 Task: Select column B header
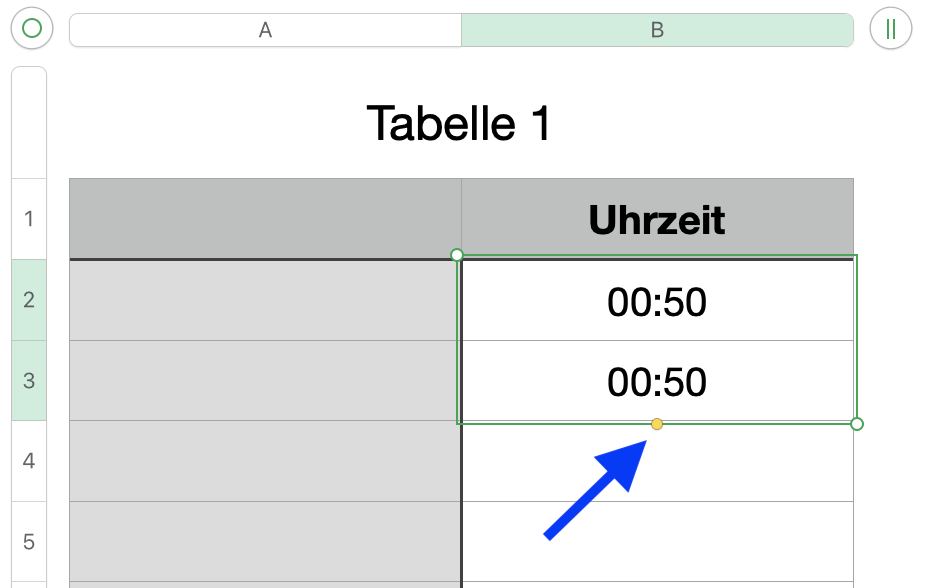click(657, 30)
